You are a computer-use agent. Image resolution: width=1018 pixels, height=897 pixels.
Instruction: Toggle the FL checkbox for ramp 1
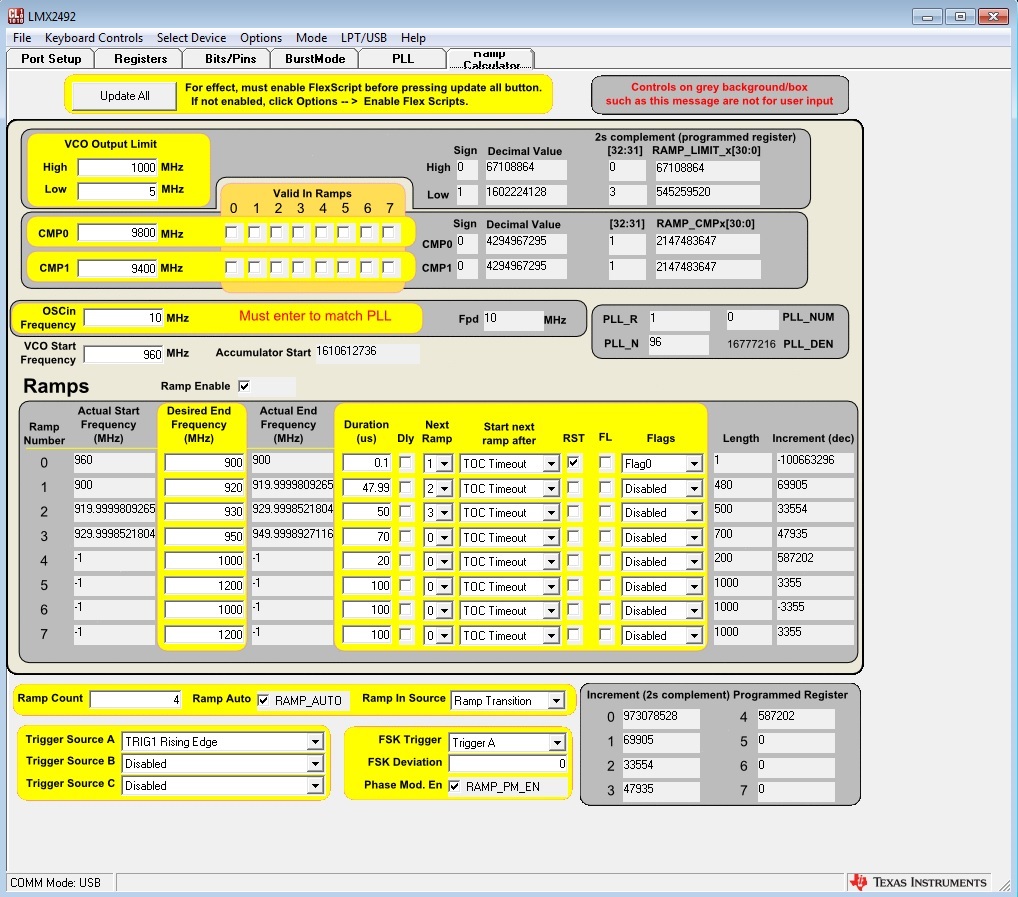pyautogui.click(x=605, y=487)
